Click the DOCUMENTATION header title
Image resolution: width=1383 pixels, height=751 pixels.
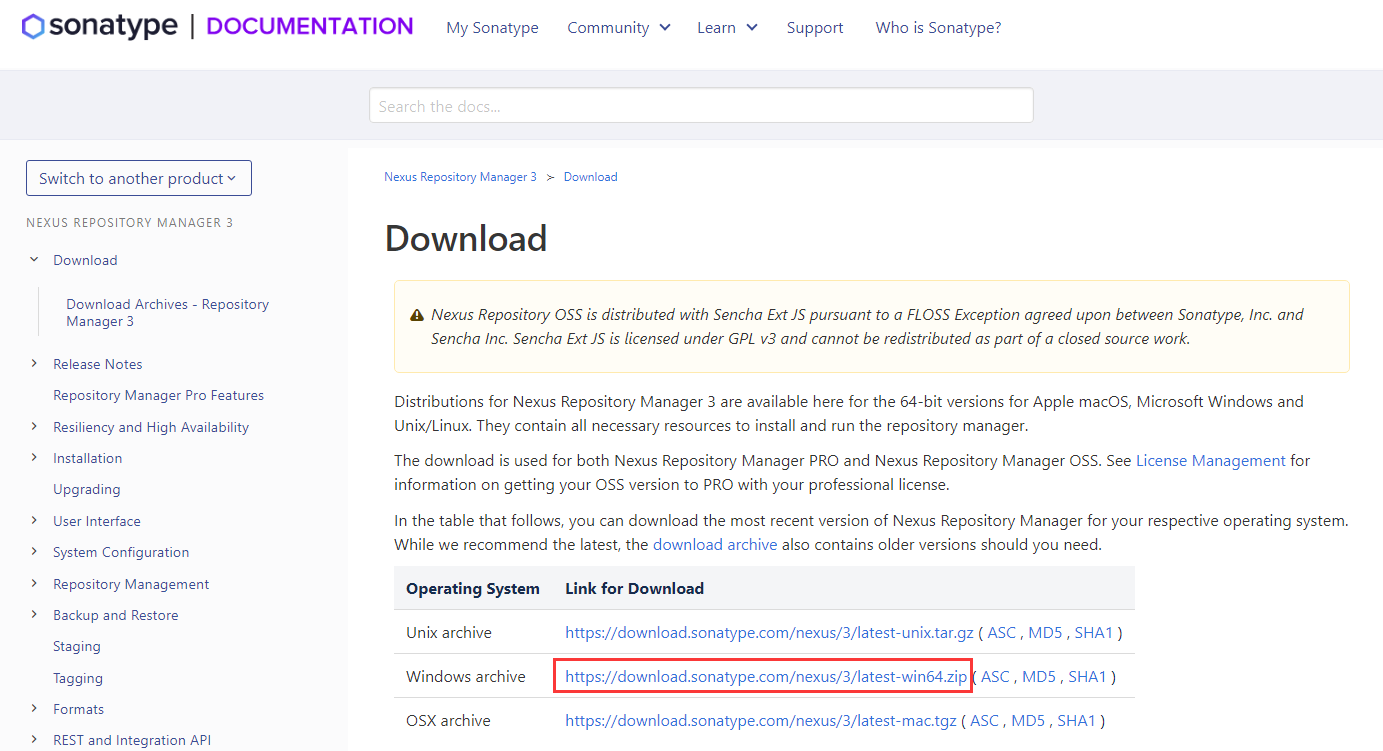(310, 27)
